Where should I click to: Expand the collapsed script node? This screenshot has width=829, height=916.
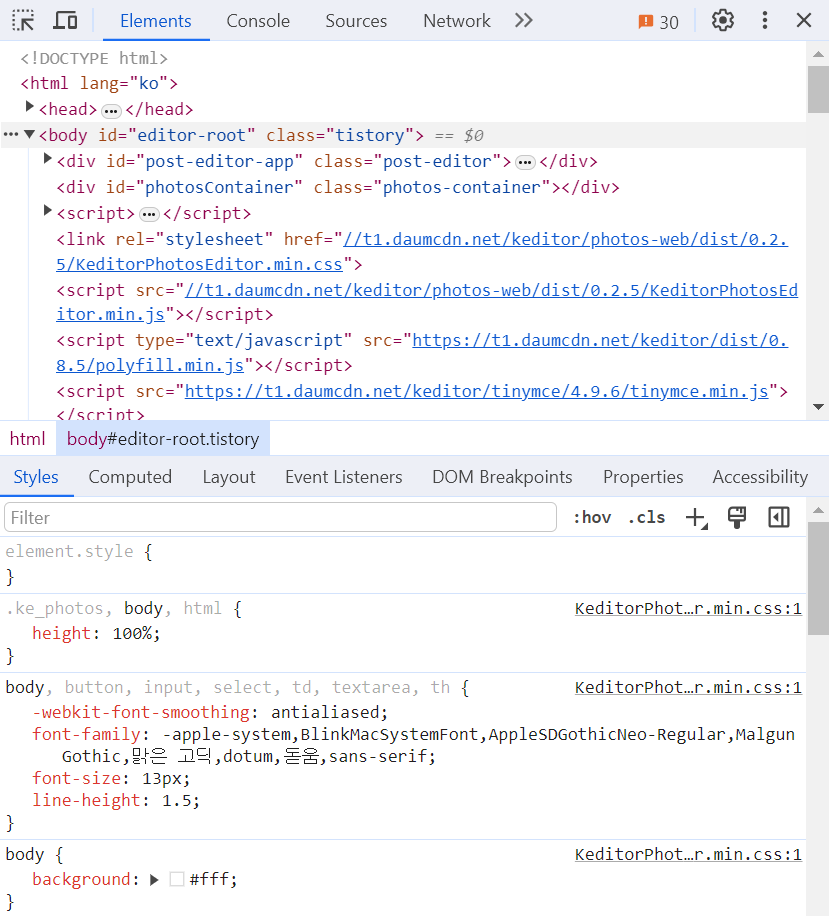[48, 211]
